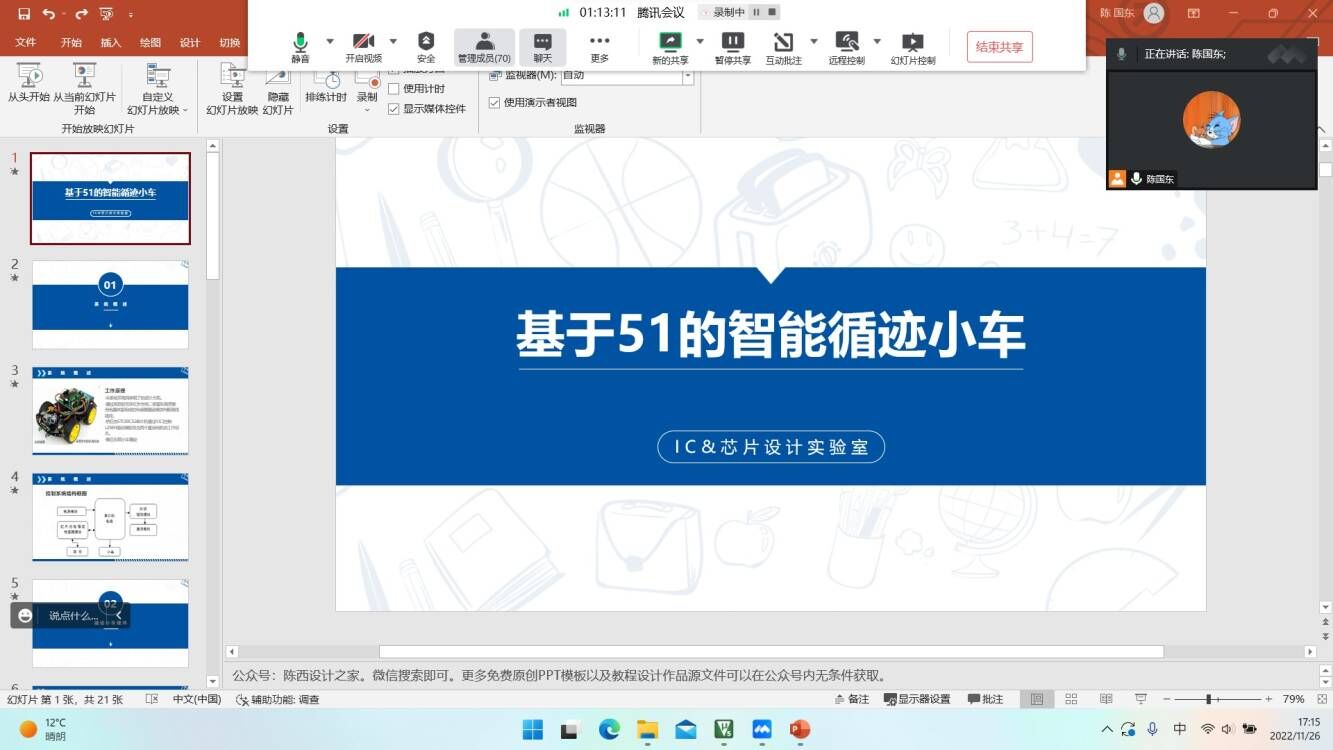This screenshot has width=1333, height=750.
Task: Click the red 结束共享 button
Action: pyautogui.click(x=999, y=47)
